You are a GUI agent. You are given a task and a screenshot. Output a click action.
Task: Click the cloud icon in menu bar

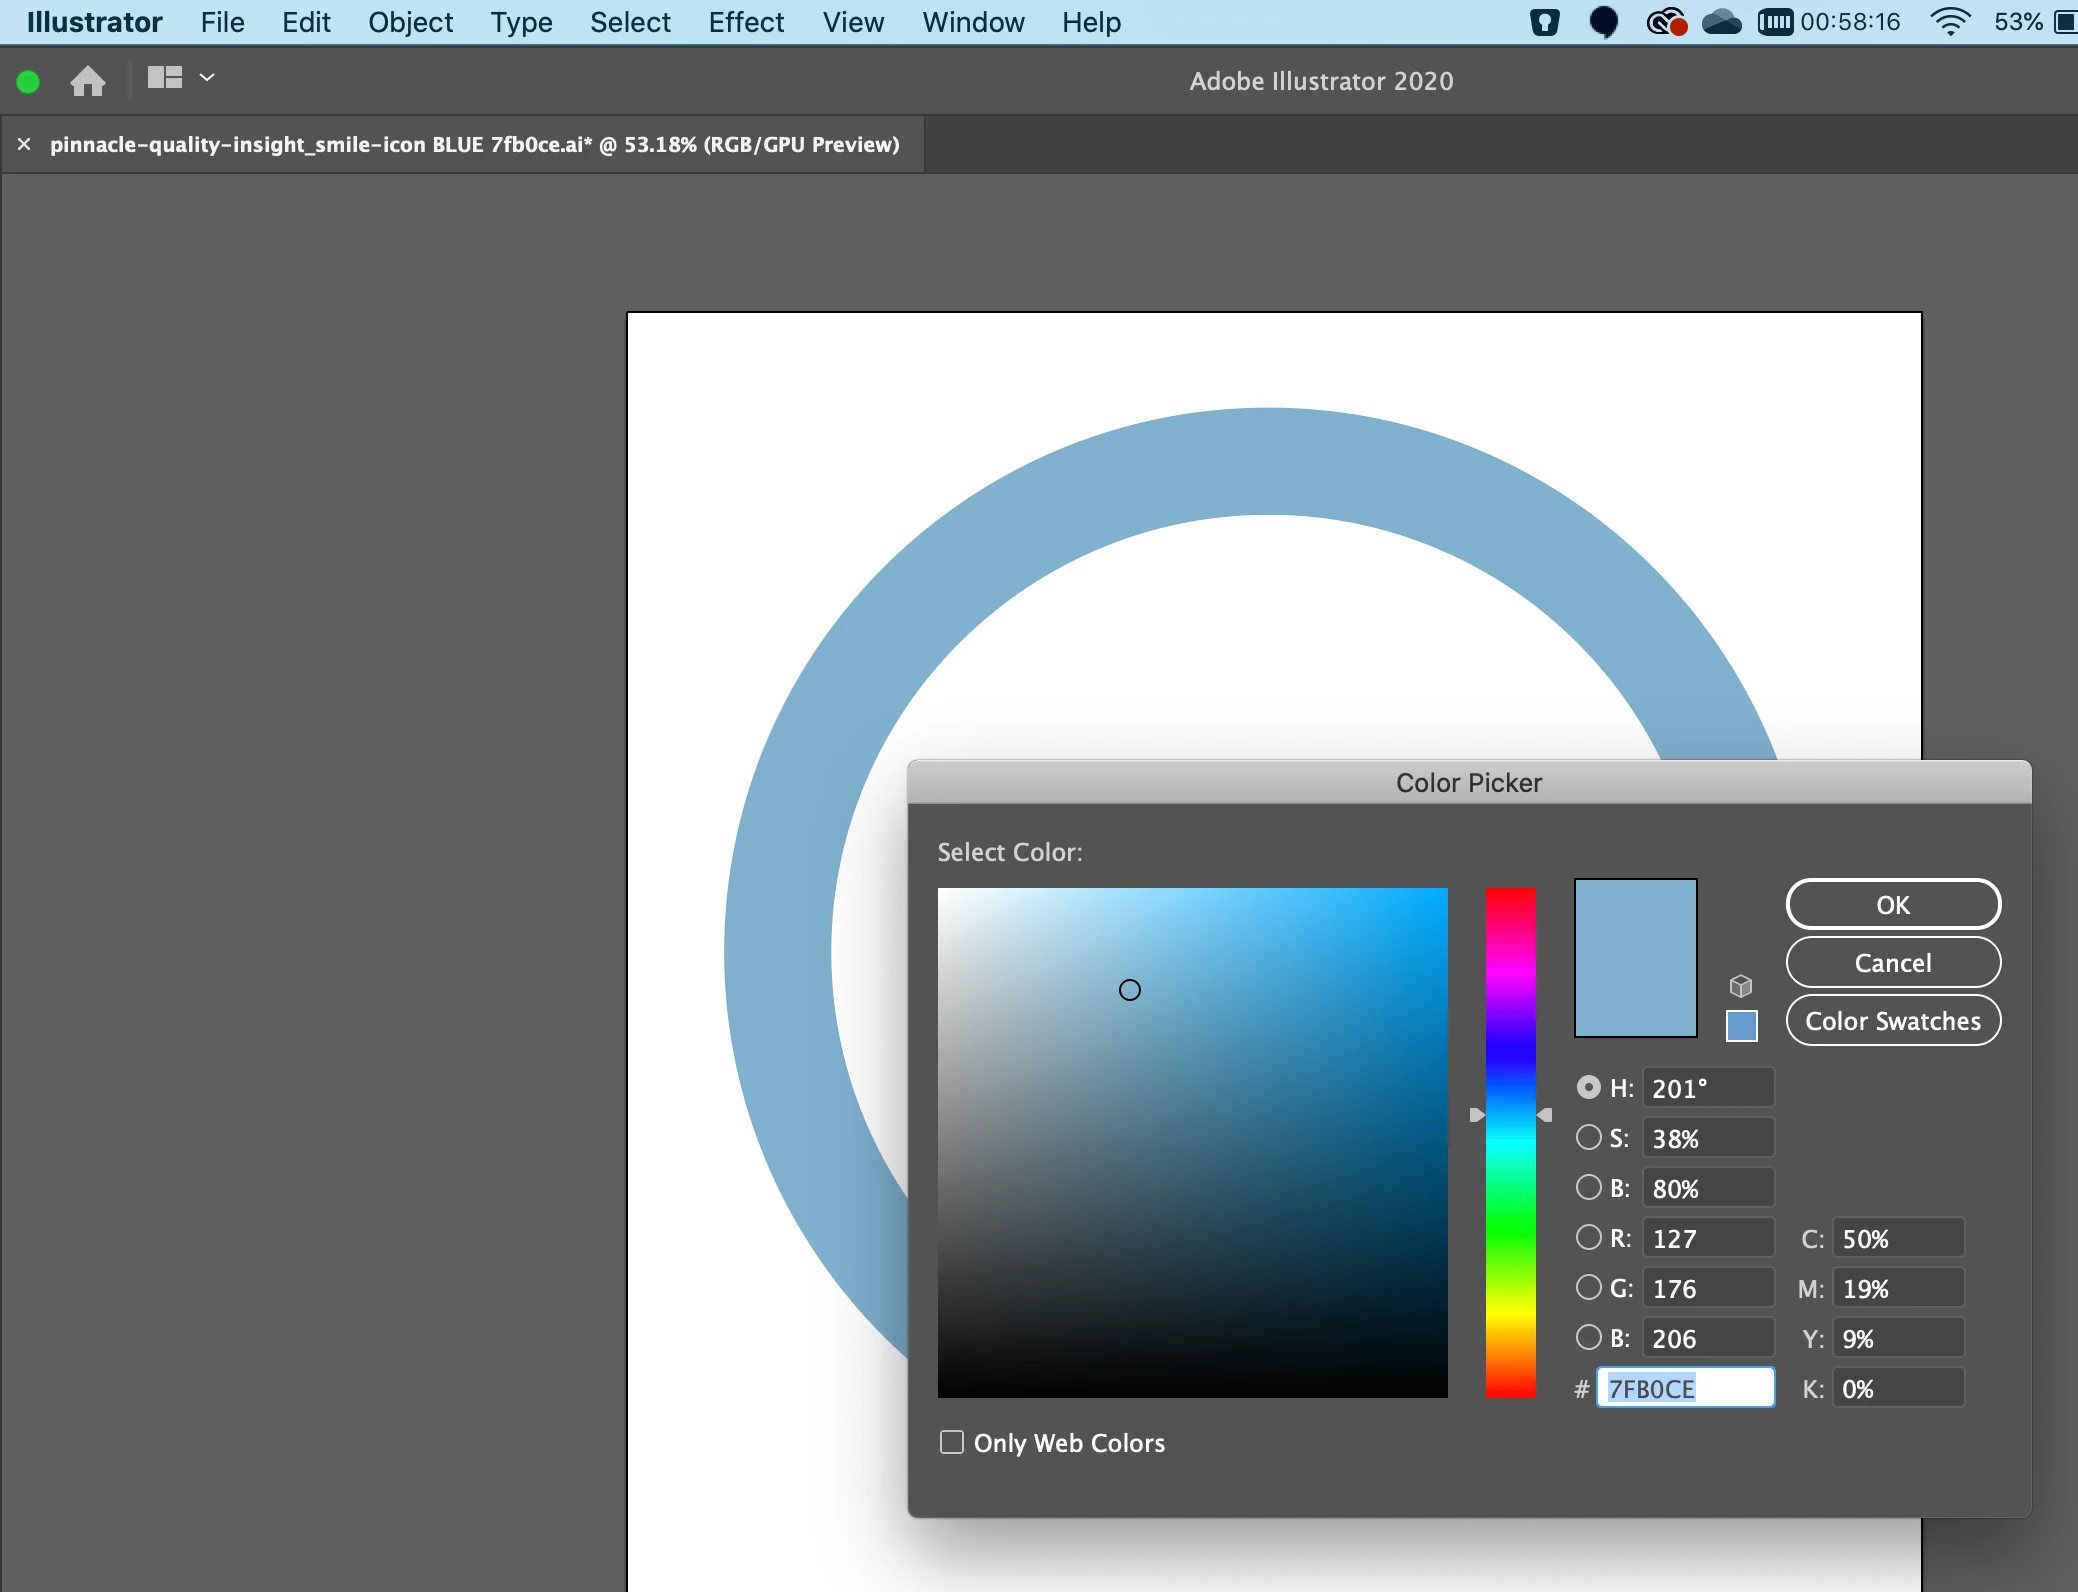tap(1721, 22)
